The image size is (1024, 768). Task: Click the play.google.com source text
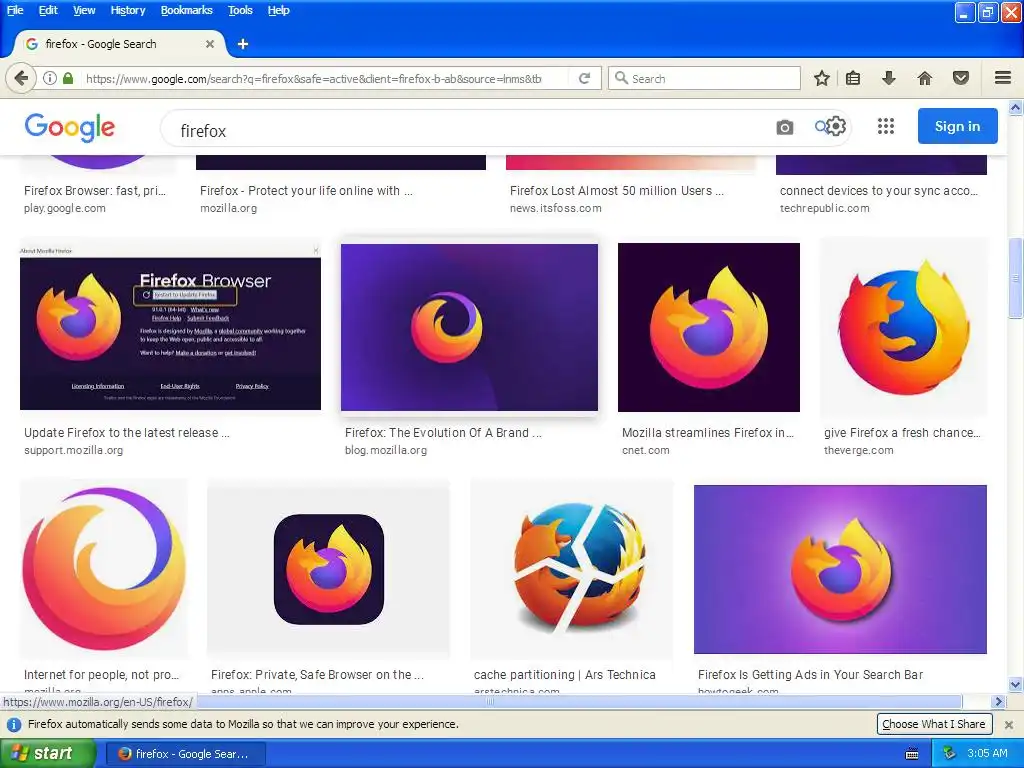coord(65,208)
